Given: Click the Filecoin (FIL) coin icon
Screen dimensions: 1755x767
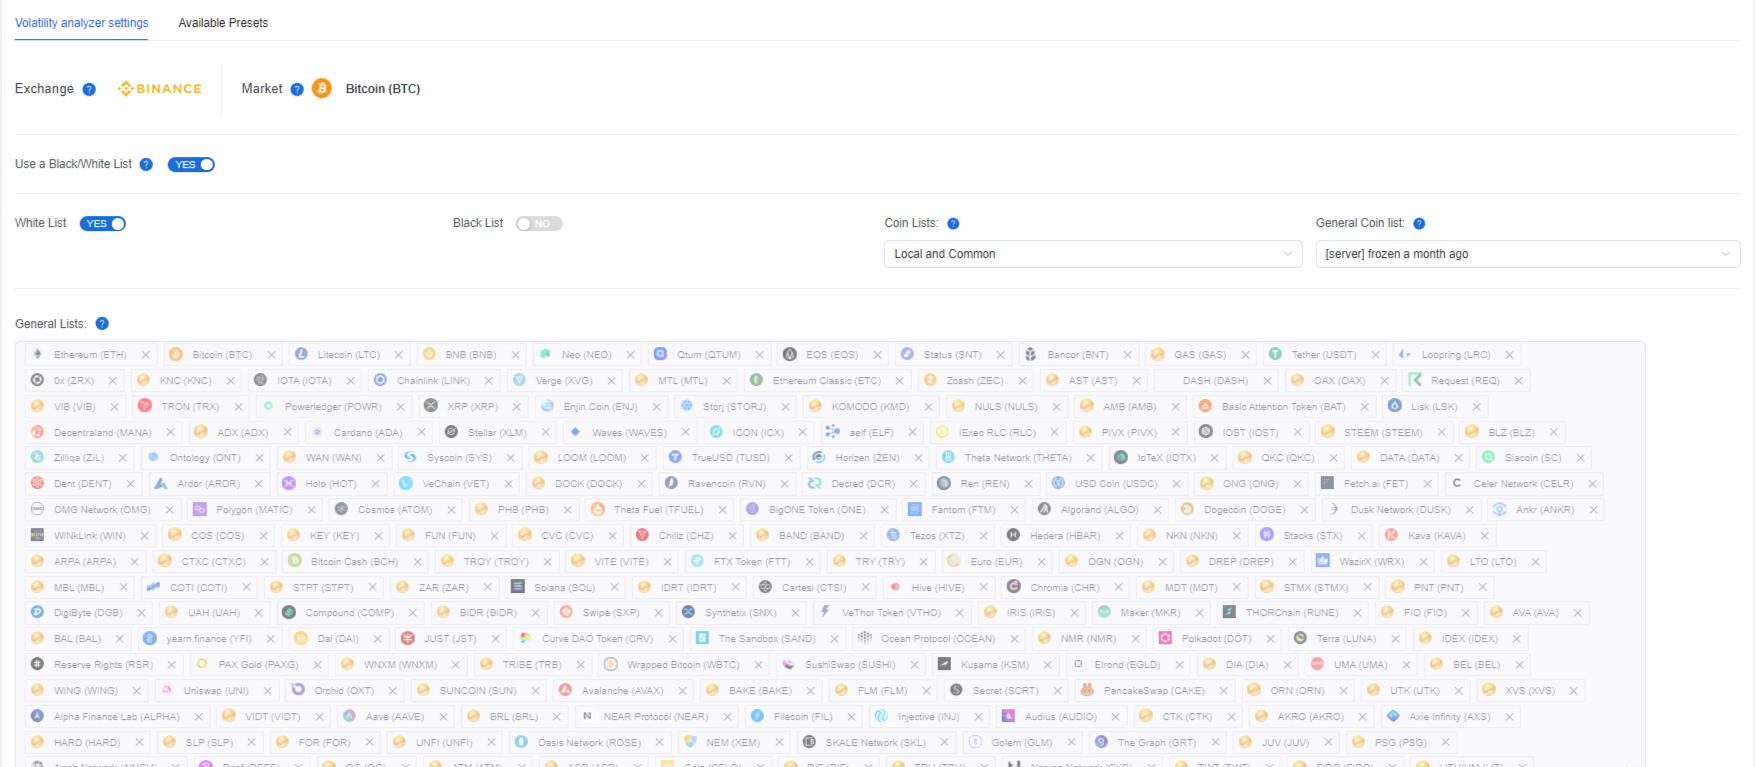Looking at the screenshot, I should tap(757, 716).
